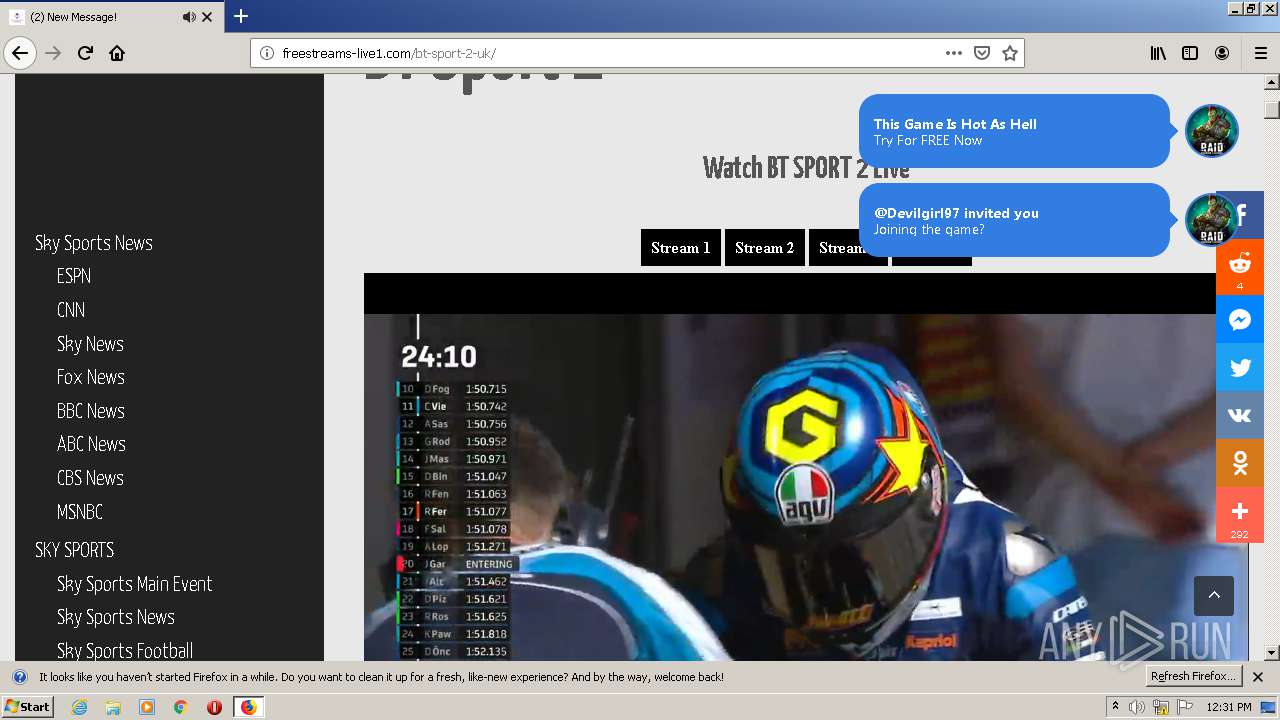Open the SKY SPORTS category
Image resolution: width=1280 pixels, height=720 pixels.
coord(75,550)
